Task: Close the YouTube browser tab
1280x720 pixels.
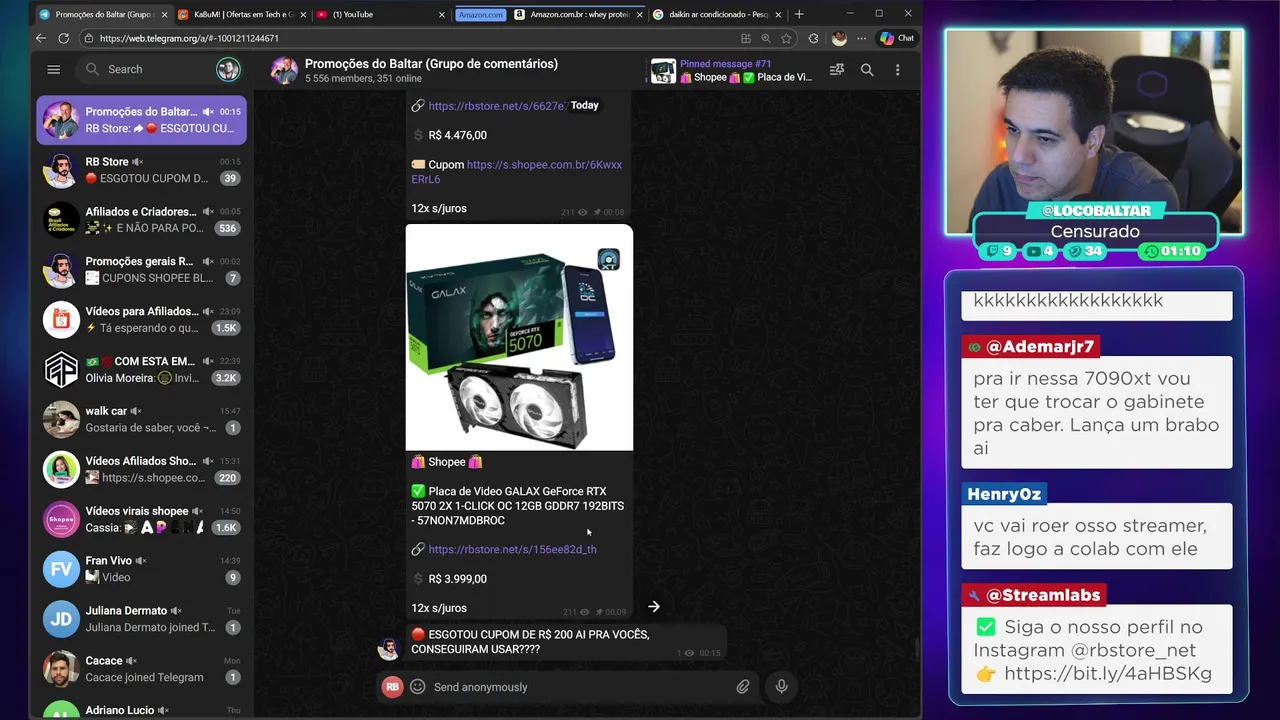Action: 442,15
